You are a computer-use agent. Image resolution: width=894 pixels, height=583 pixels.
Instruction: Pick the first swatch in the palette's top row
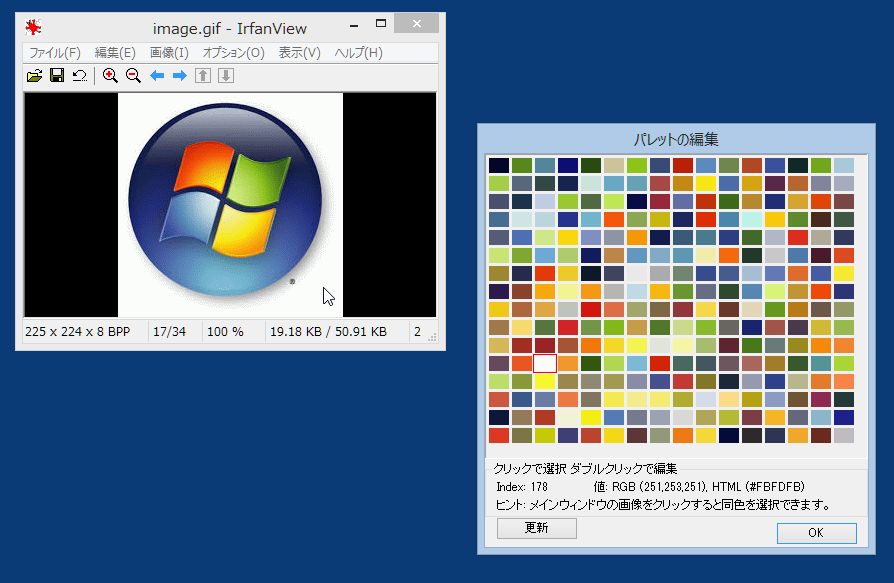point(499,165)
